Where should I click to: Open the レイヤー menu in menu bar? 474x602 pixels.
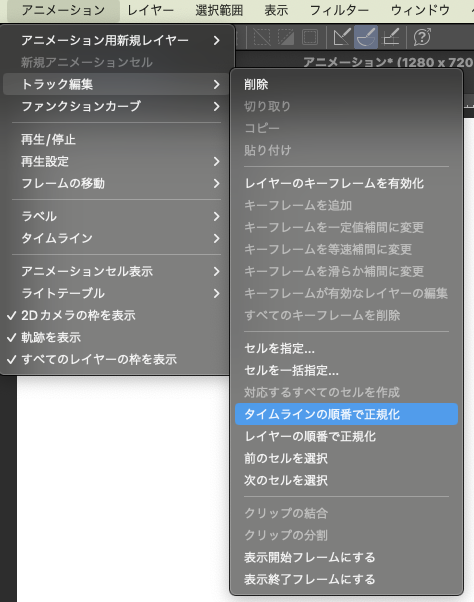point(150,10)
